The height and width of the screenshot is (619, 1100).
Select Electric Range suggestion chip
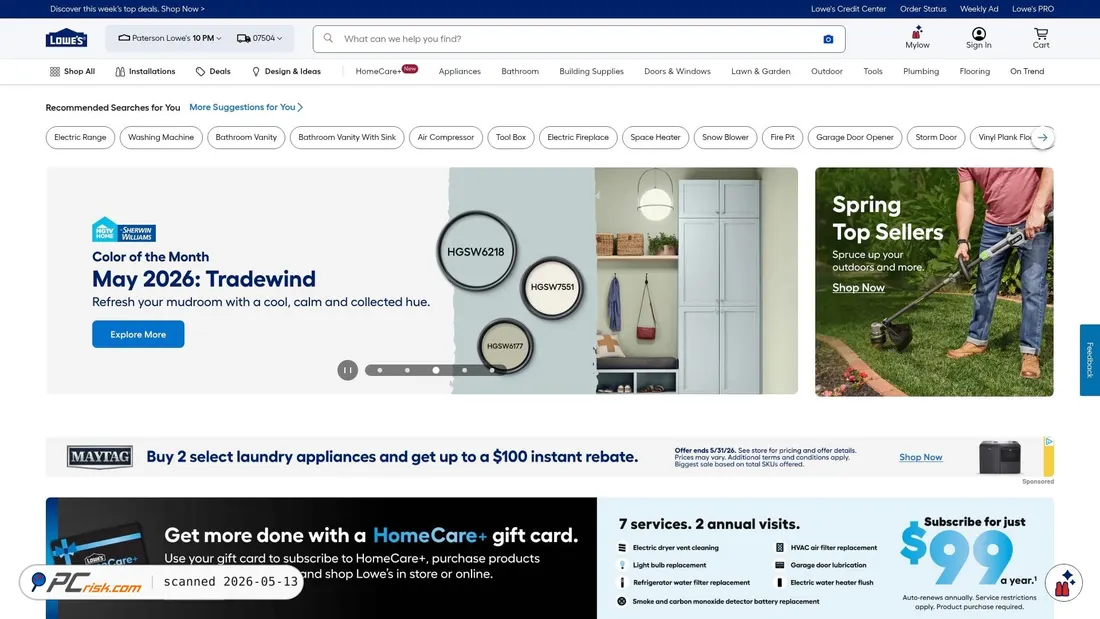click(80, 138)
